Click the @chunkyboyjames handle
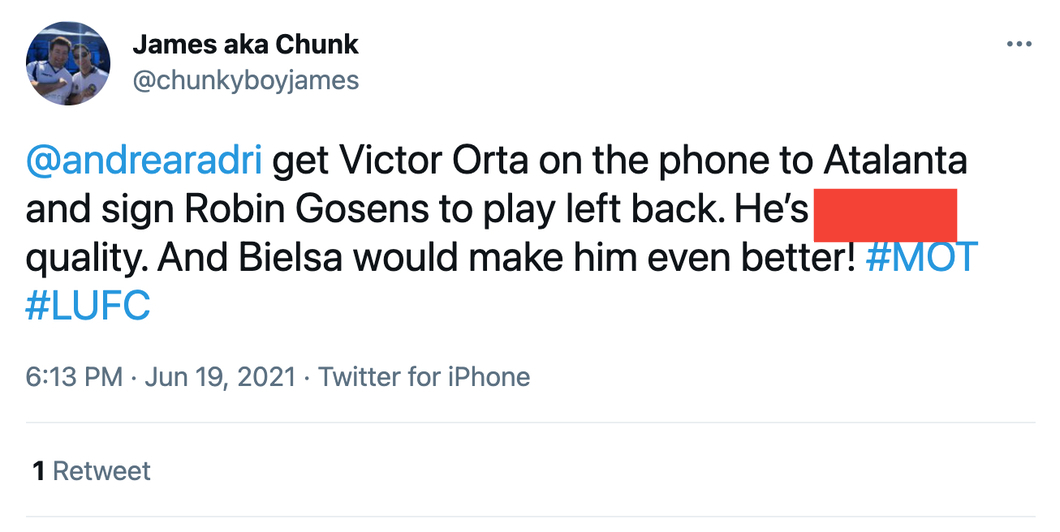The width and height of the screenshot is (1060, 532). click(245, 80)
